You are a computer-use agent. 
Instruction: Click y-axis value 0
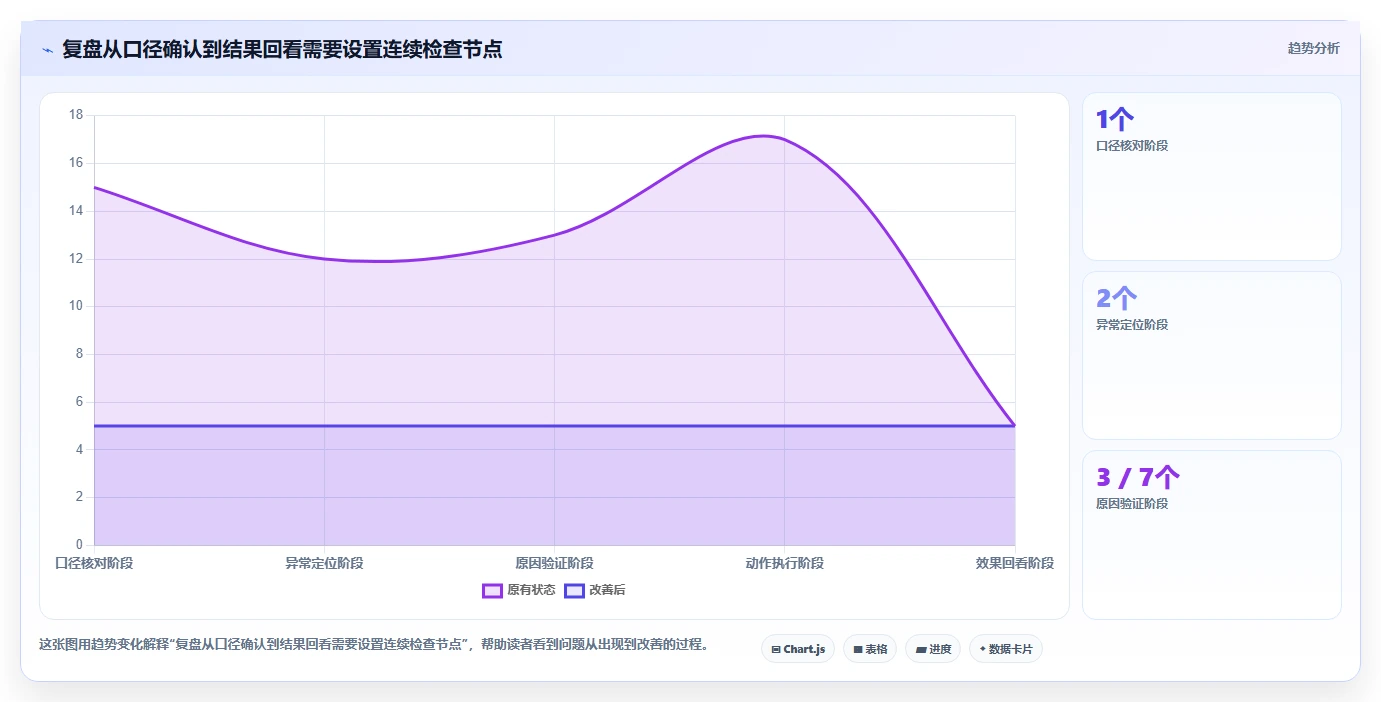80,545
